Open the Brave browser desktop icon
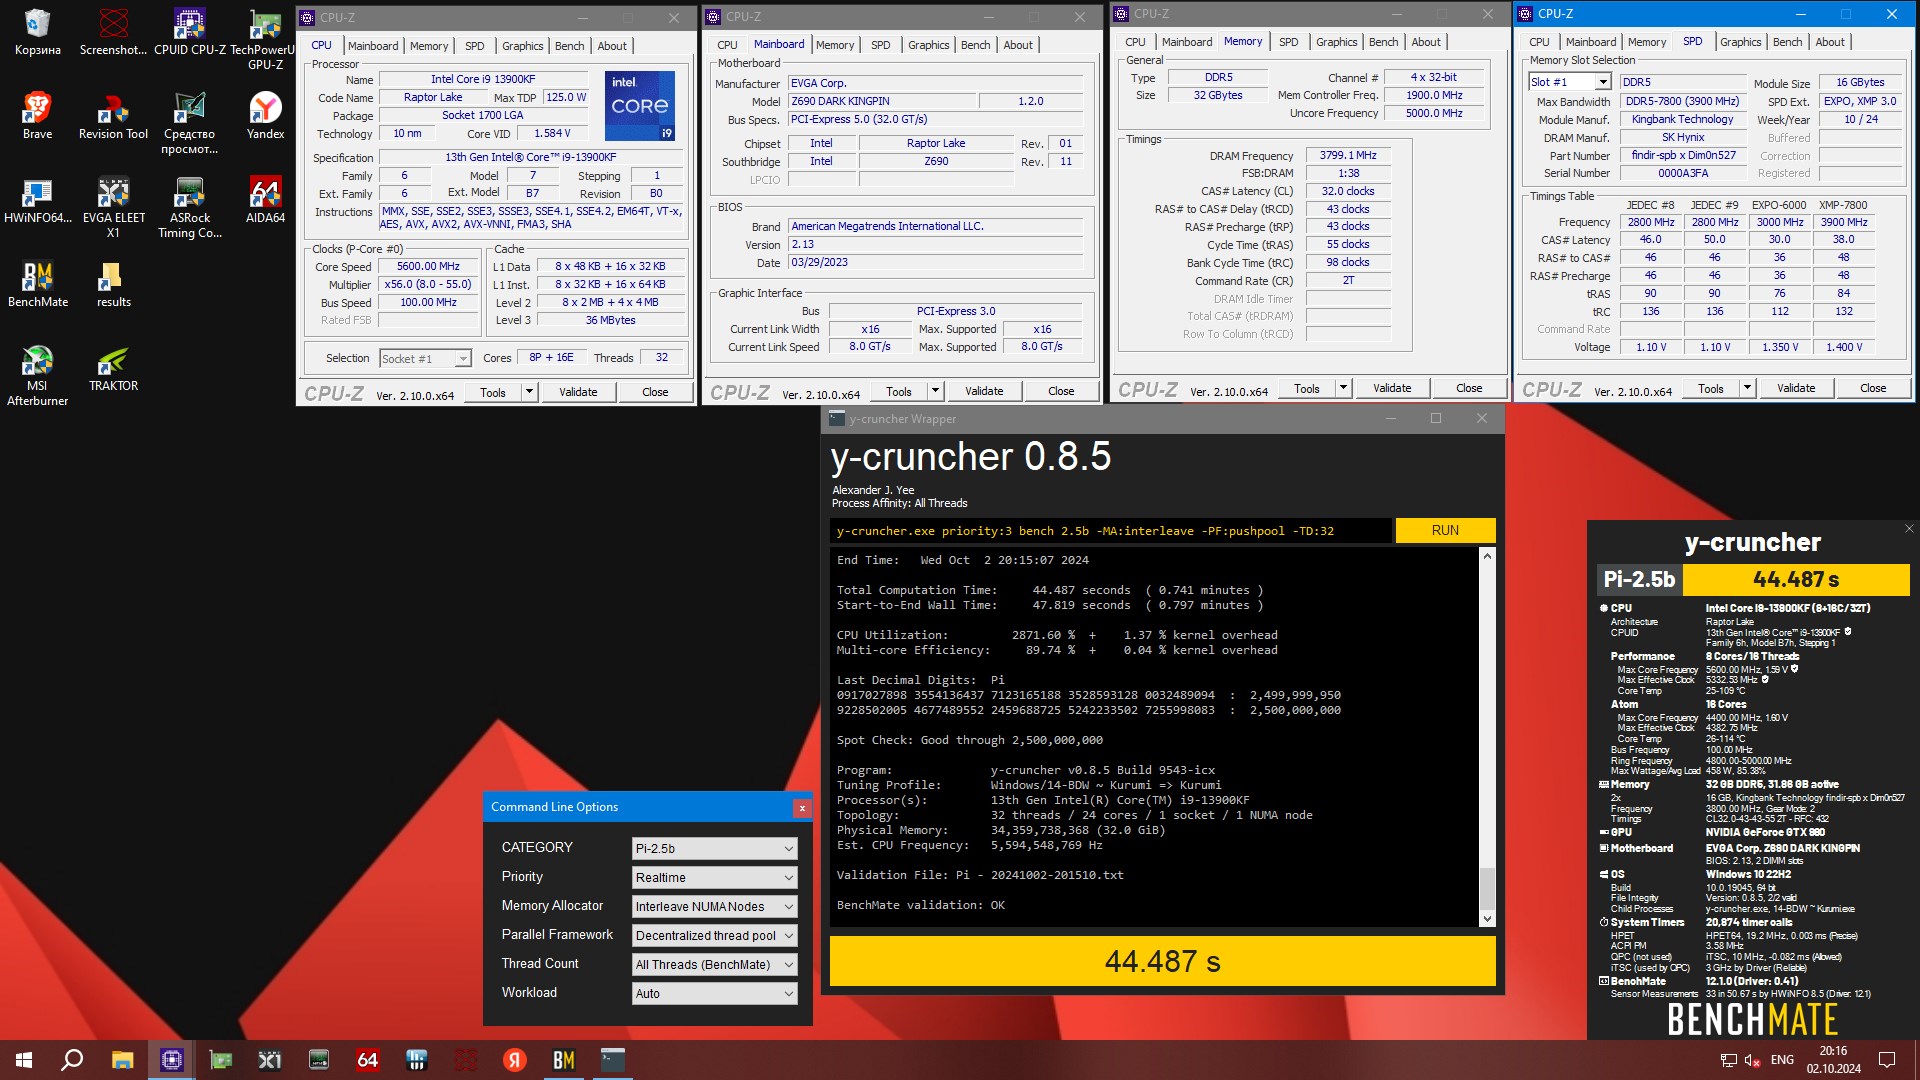The image size is (1920, 1080). [37, 116]
